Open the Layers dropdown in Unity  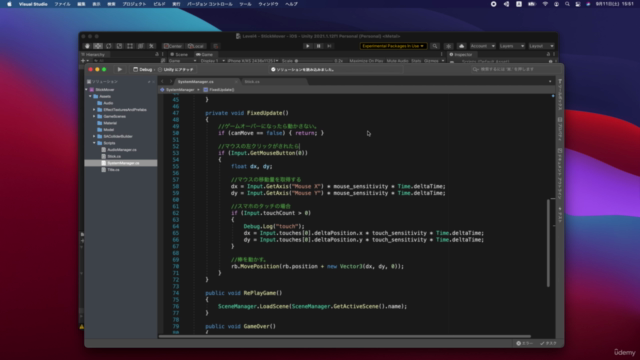(511, 46)
